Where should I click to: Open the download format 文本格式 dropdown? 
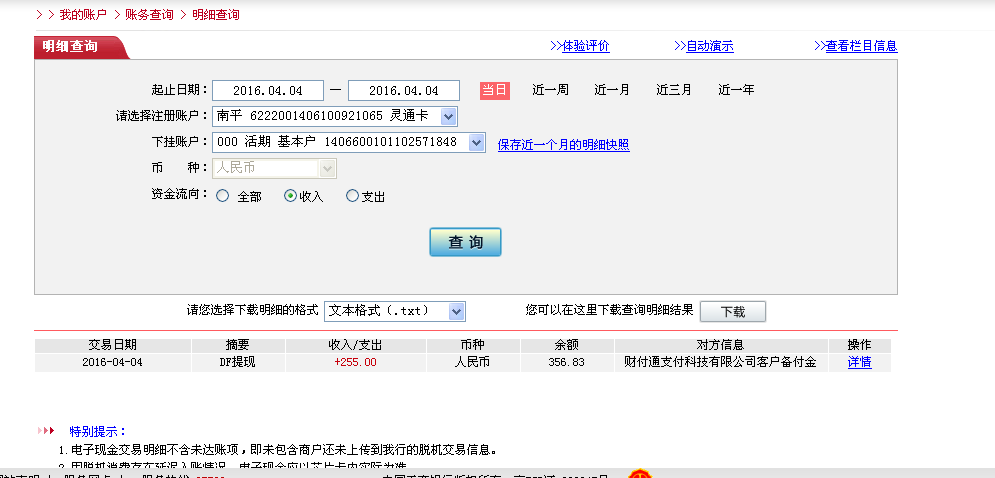457,311
